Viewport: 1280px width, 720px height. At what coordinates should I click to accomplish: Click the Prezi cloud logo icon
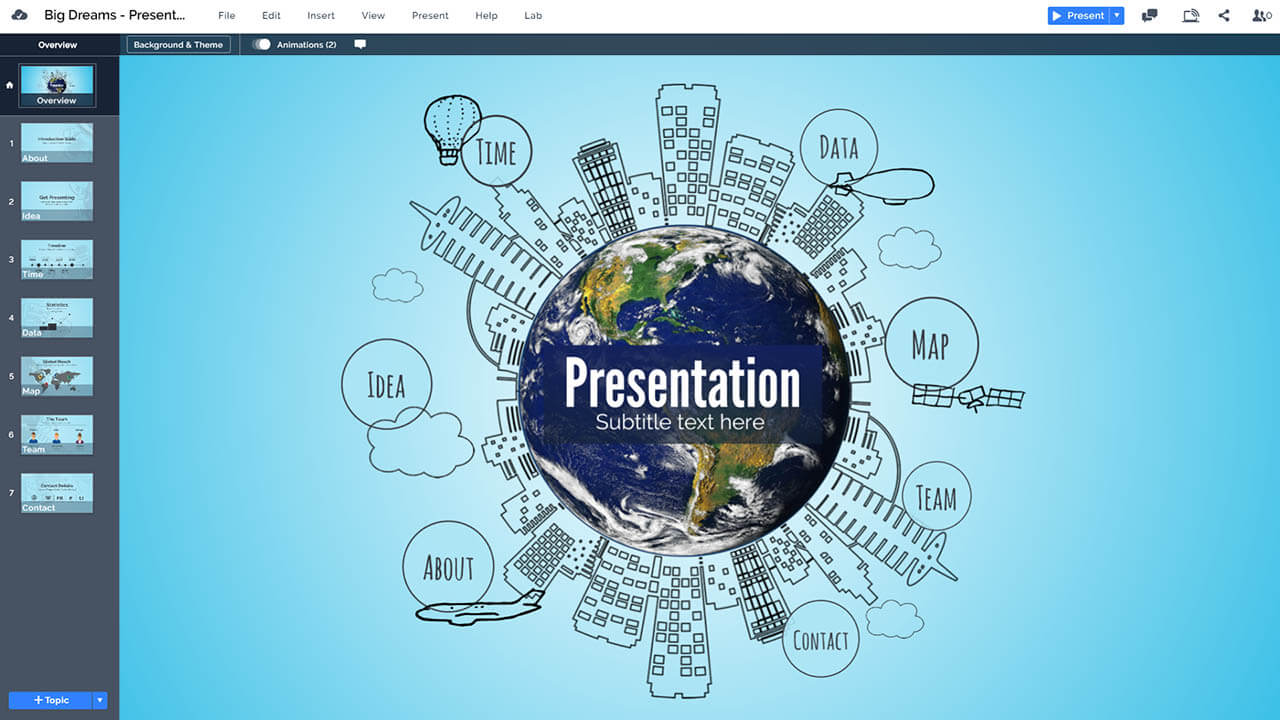pos(19,15)
